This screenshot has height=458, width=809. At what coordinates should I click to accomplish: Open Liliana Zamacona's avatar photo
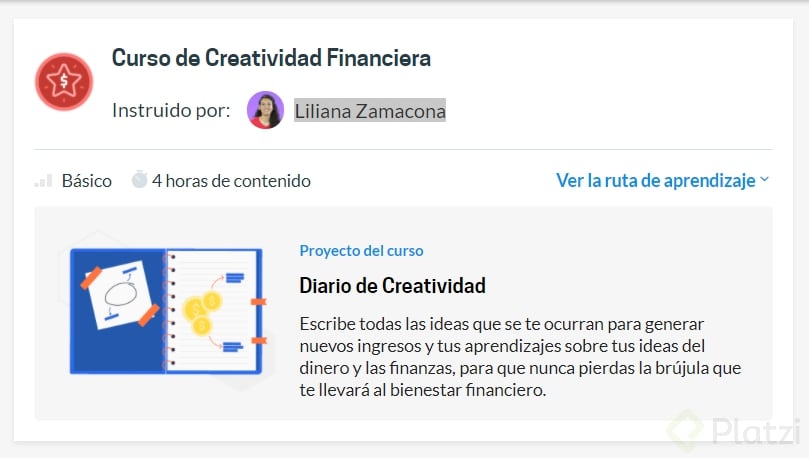click(x=265, y=110)
